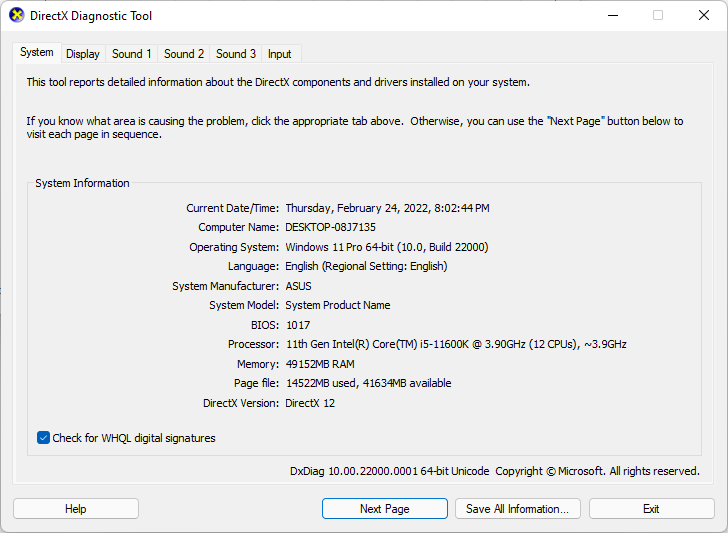
Task: Open the Display tab
Action: click(x=83, y=54)
